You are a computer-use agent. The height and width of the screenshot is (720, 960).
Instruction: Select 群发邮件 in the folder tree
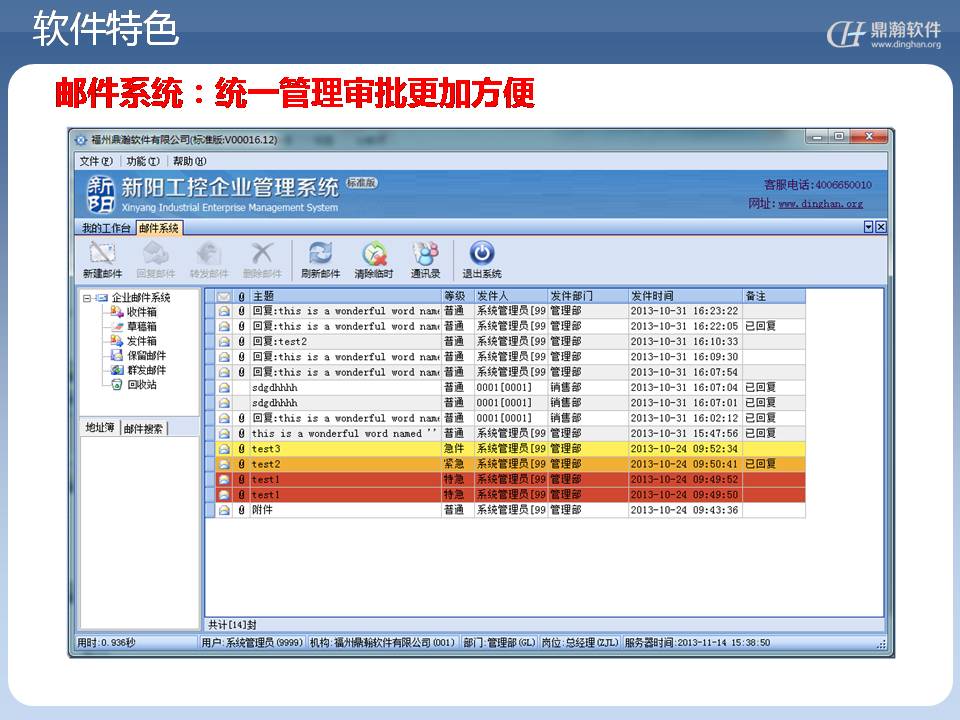(147, 370)
